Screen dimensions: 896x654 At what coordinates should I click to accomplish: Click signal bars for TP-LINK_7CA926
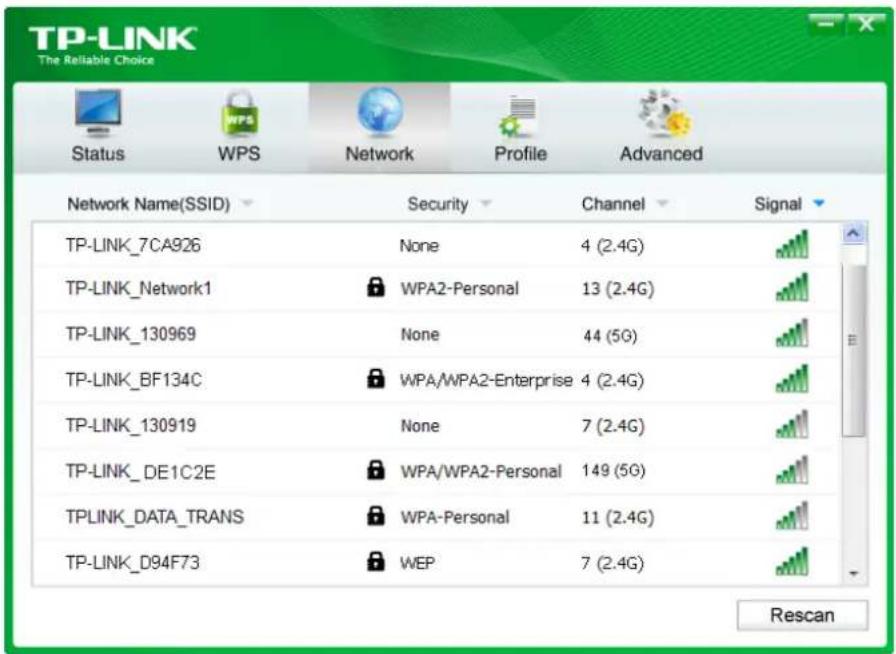pyautogui.click(x=792, y=244)
